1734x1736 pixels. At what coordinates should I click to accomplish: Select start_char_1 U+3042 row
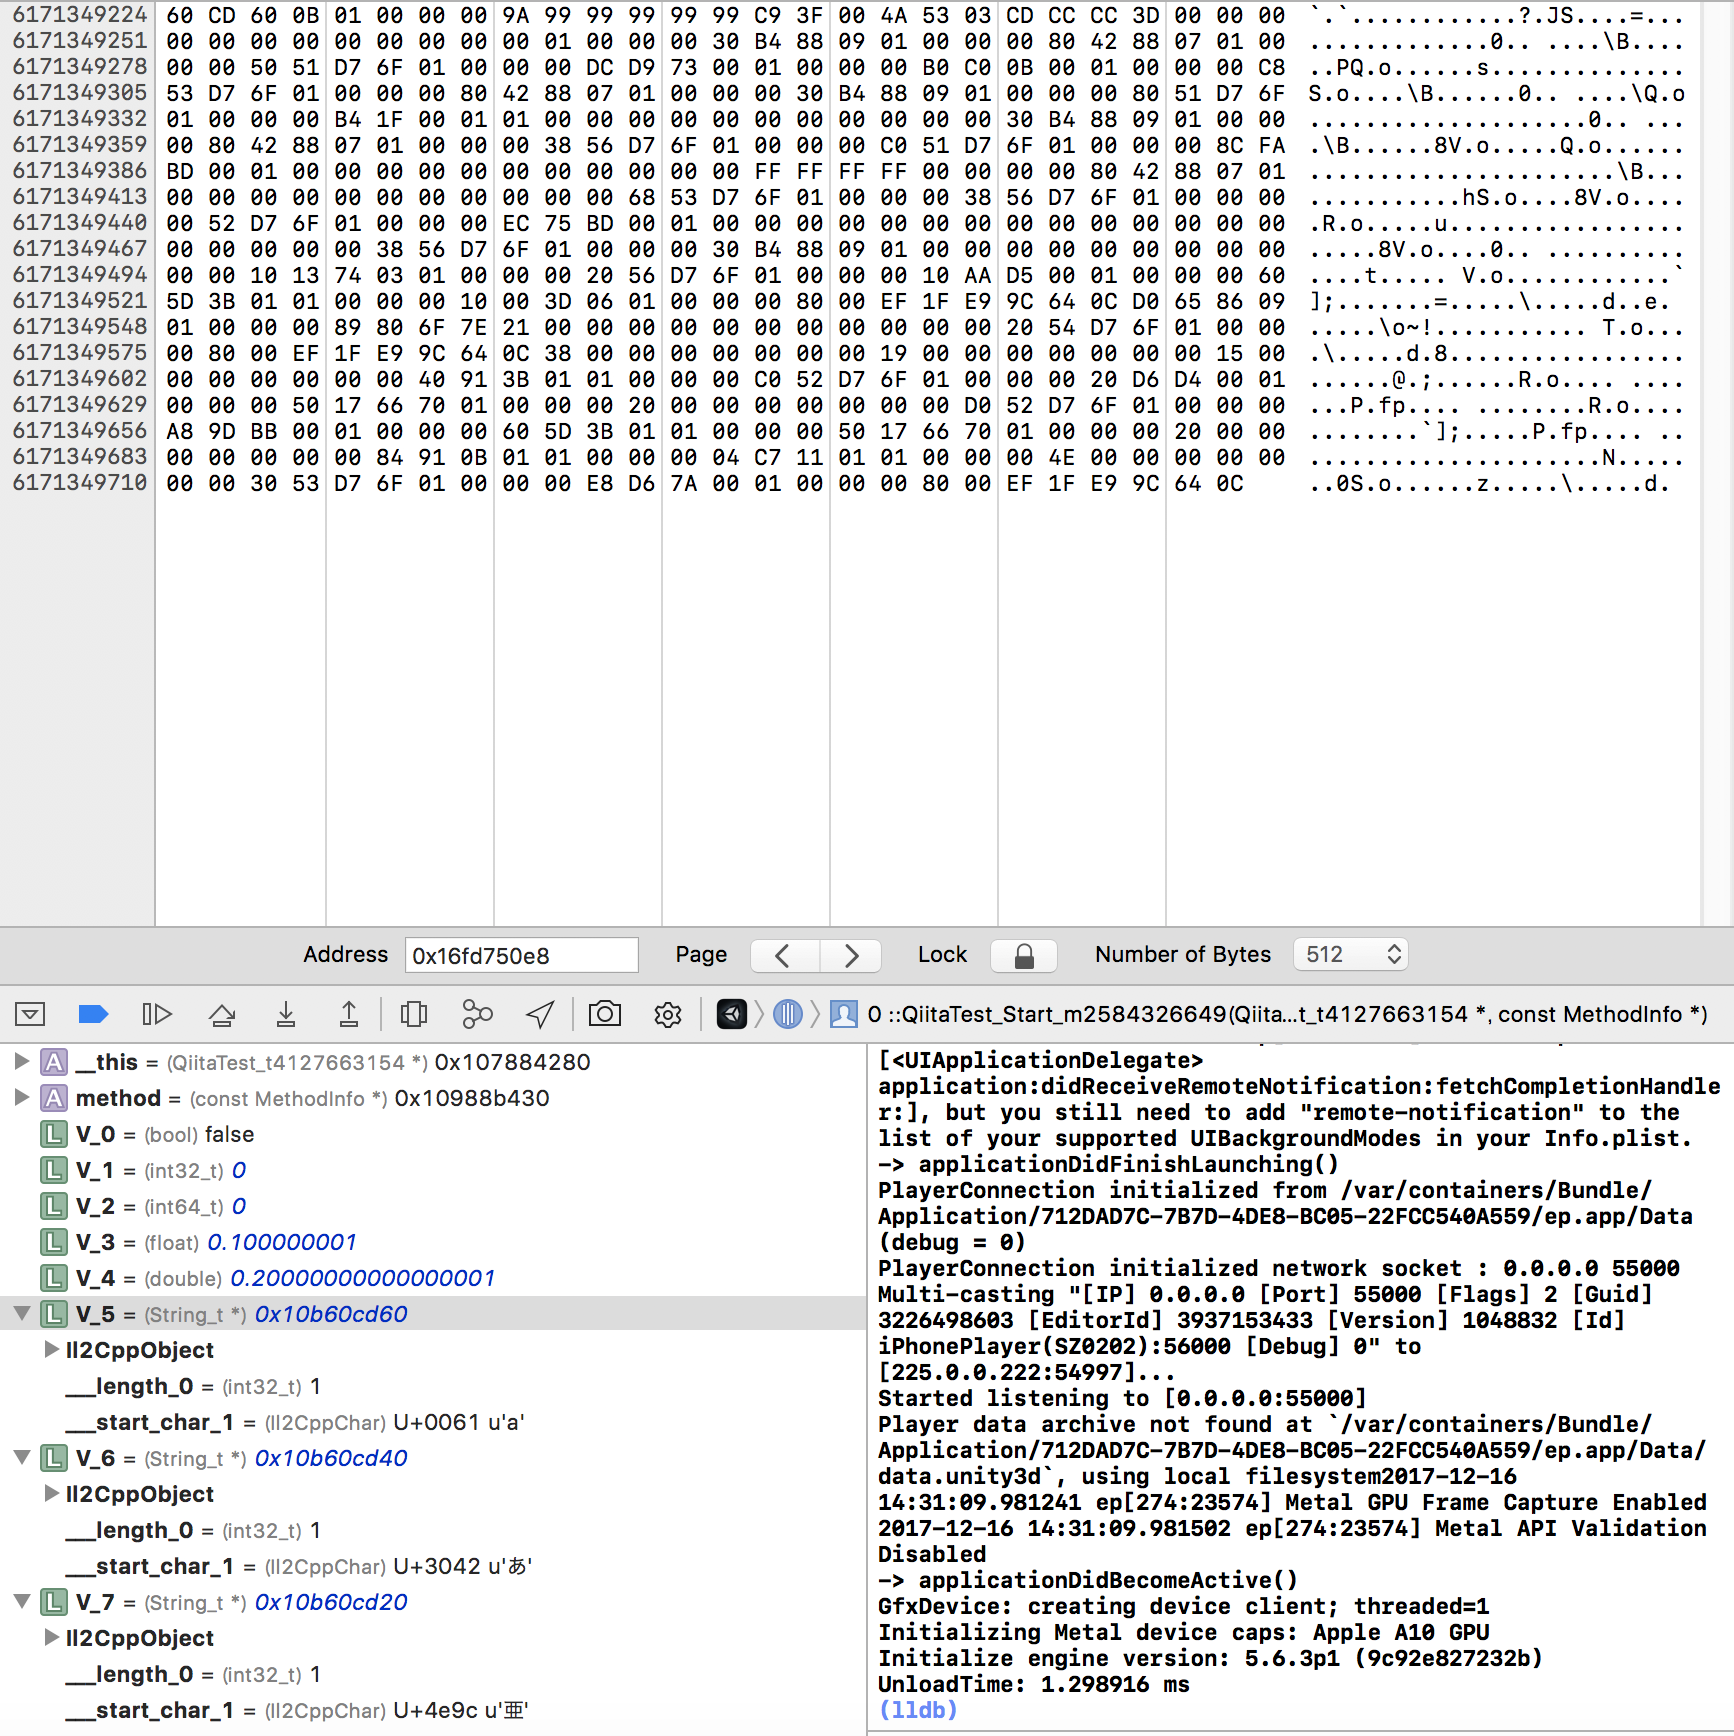[433, 1566]
